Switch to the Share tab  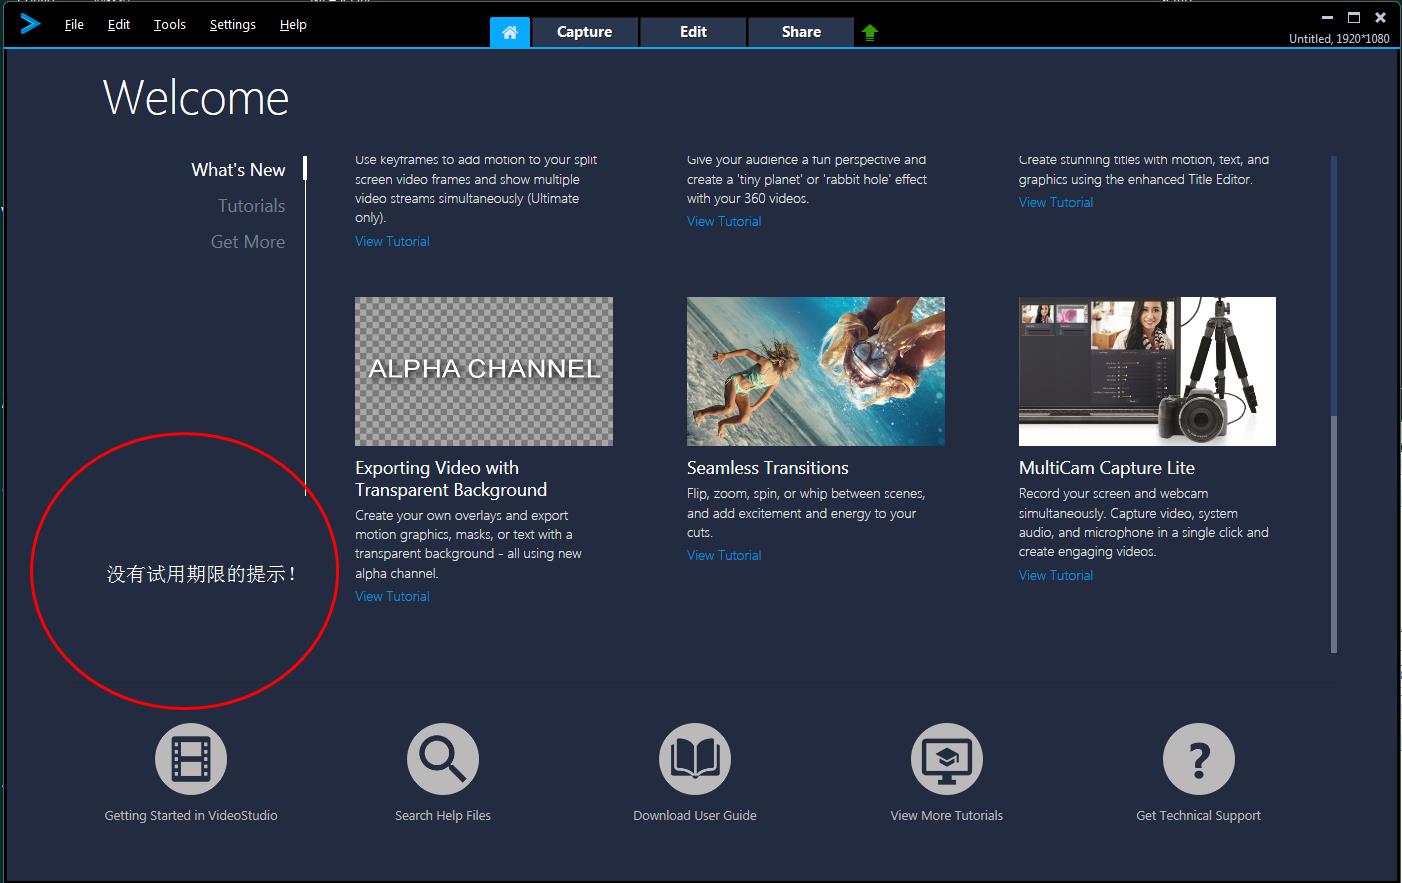(x=801, y=32)
